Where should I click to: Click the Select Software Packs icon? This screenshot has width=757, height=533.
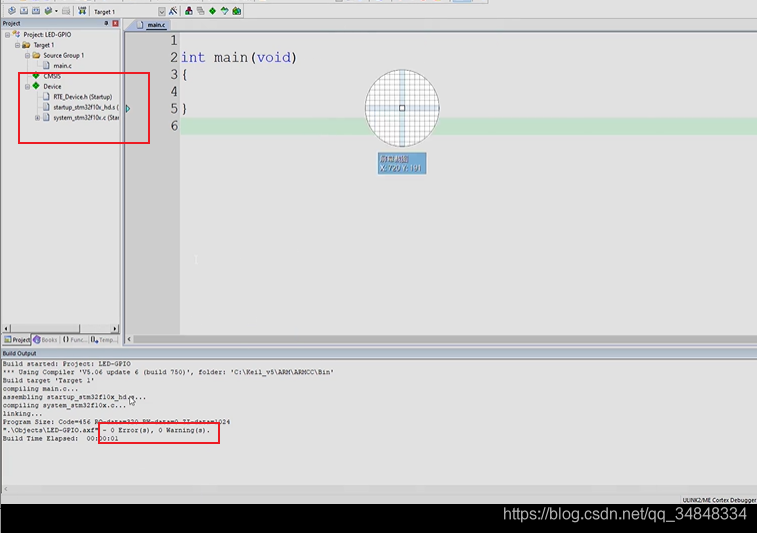click(224, 11)
